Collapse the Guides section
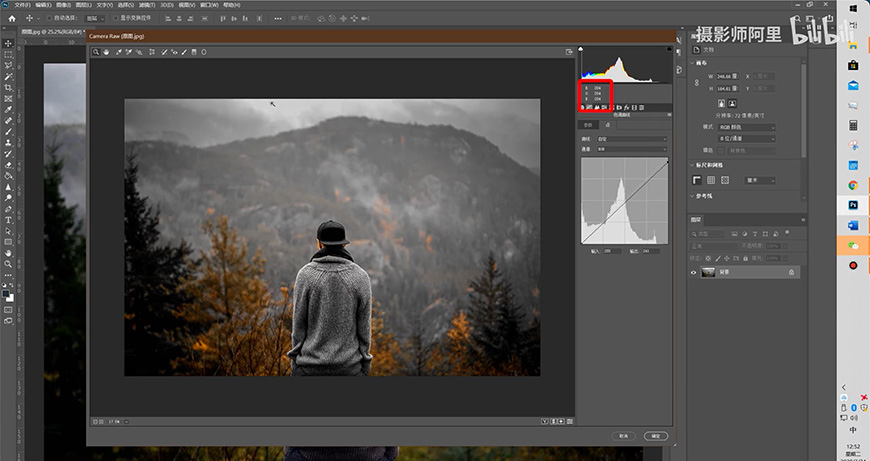Screen dimensions: 870x461 692,196
